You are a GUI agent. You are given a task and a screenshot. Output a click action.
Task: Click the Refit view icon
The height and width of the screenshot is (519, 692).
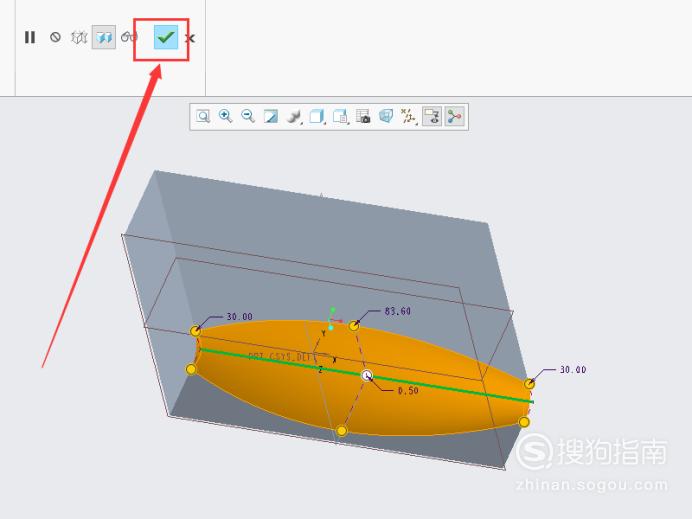point(203,117)
